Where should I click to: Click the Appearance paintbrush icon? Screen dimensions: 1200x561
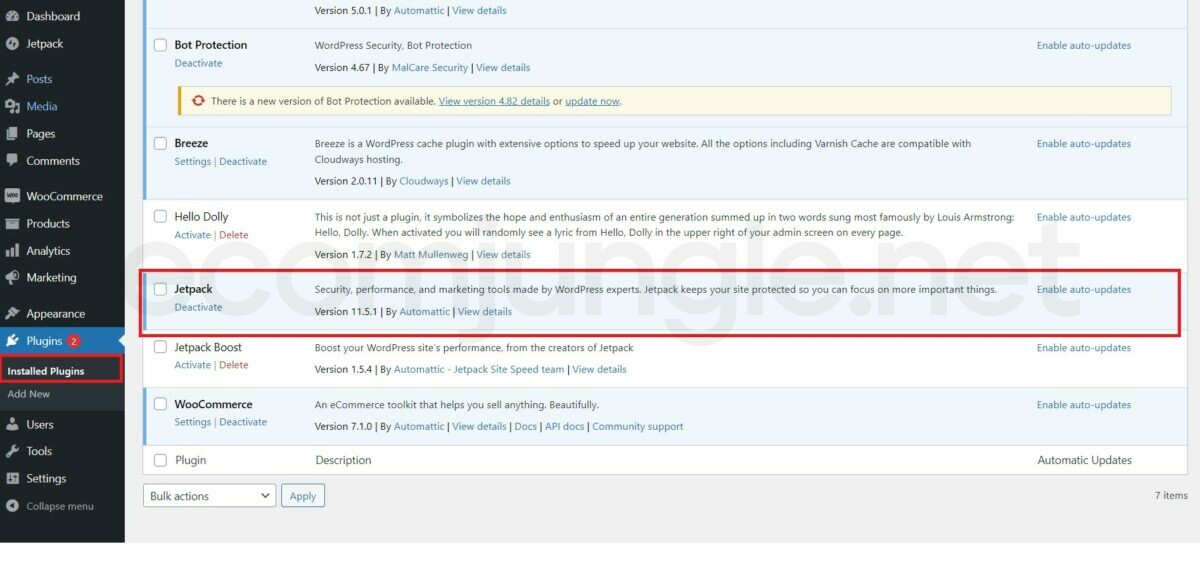12,314
